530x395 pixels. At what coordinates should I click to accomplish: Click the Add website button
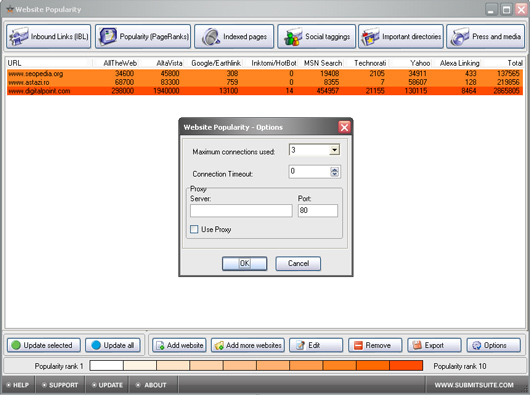tap(179, 345)
